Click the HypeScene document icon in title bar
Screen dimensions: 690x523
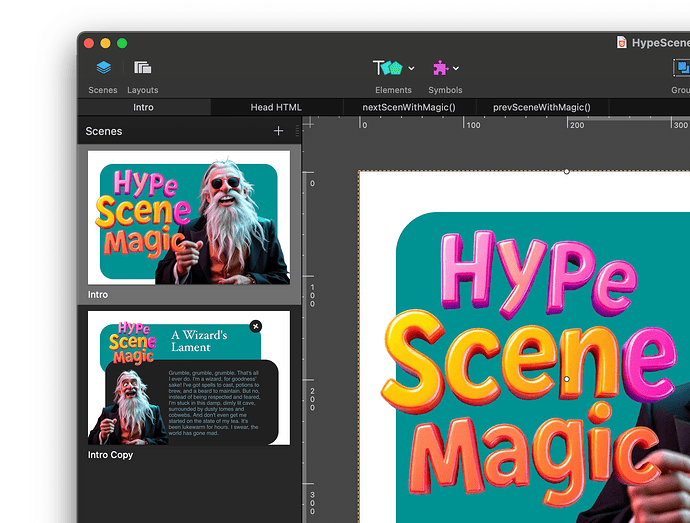[x=621, y=42]
